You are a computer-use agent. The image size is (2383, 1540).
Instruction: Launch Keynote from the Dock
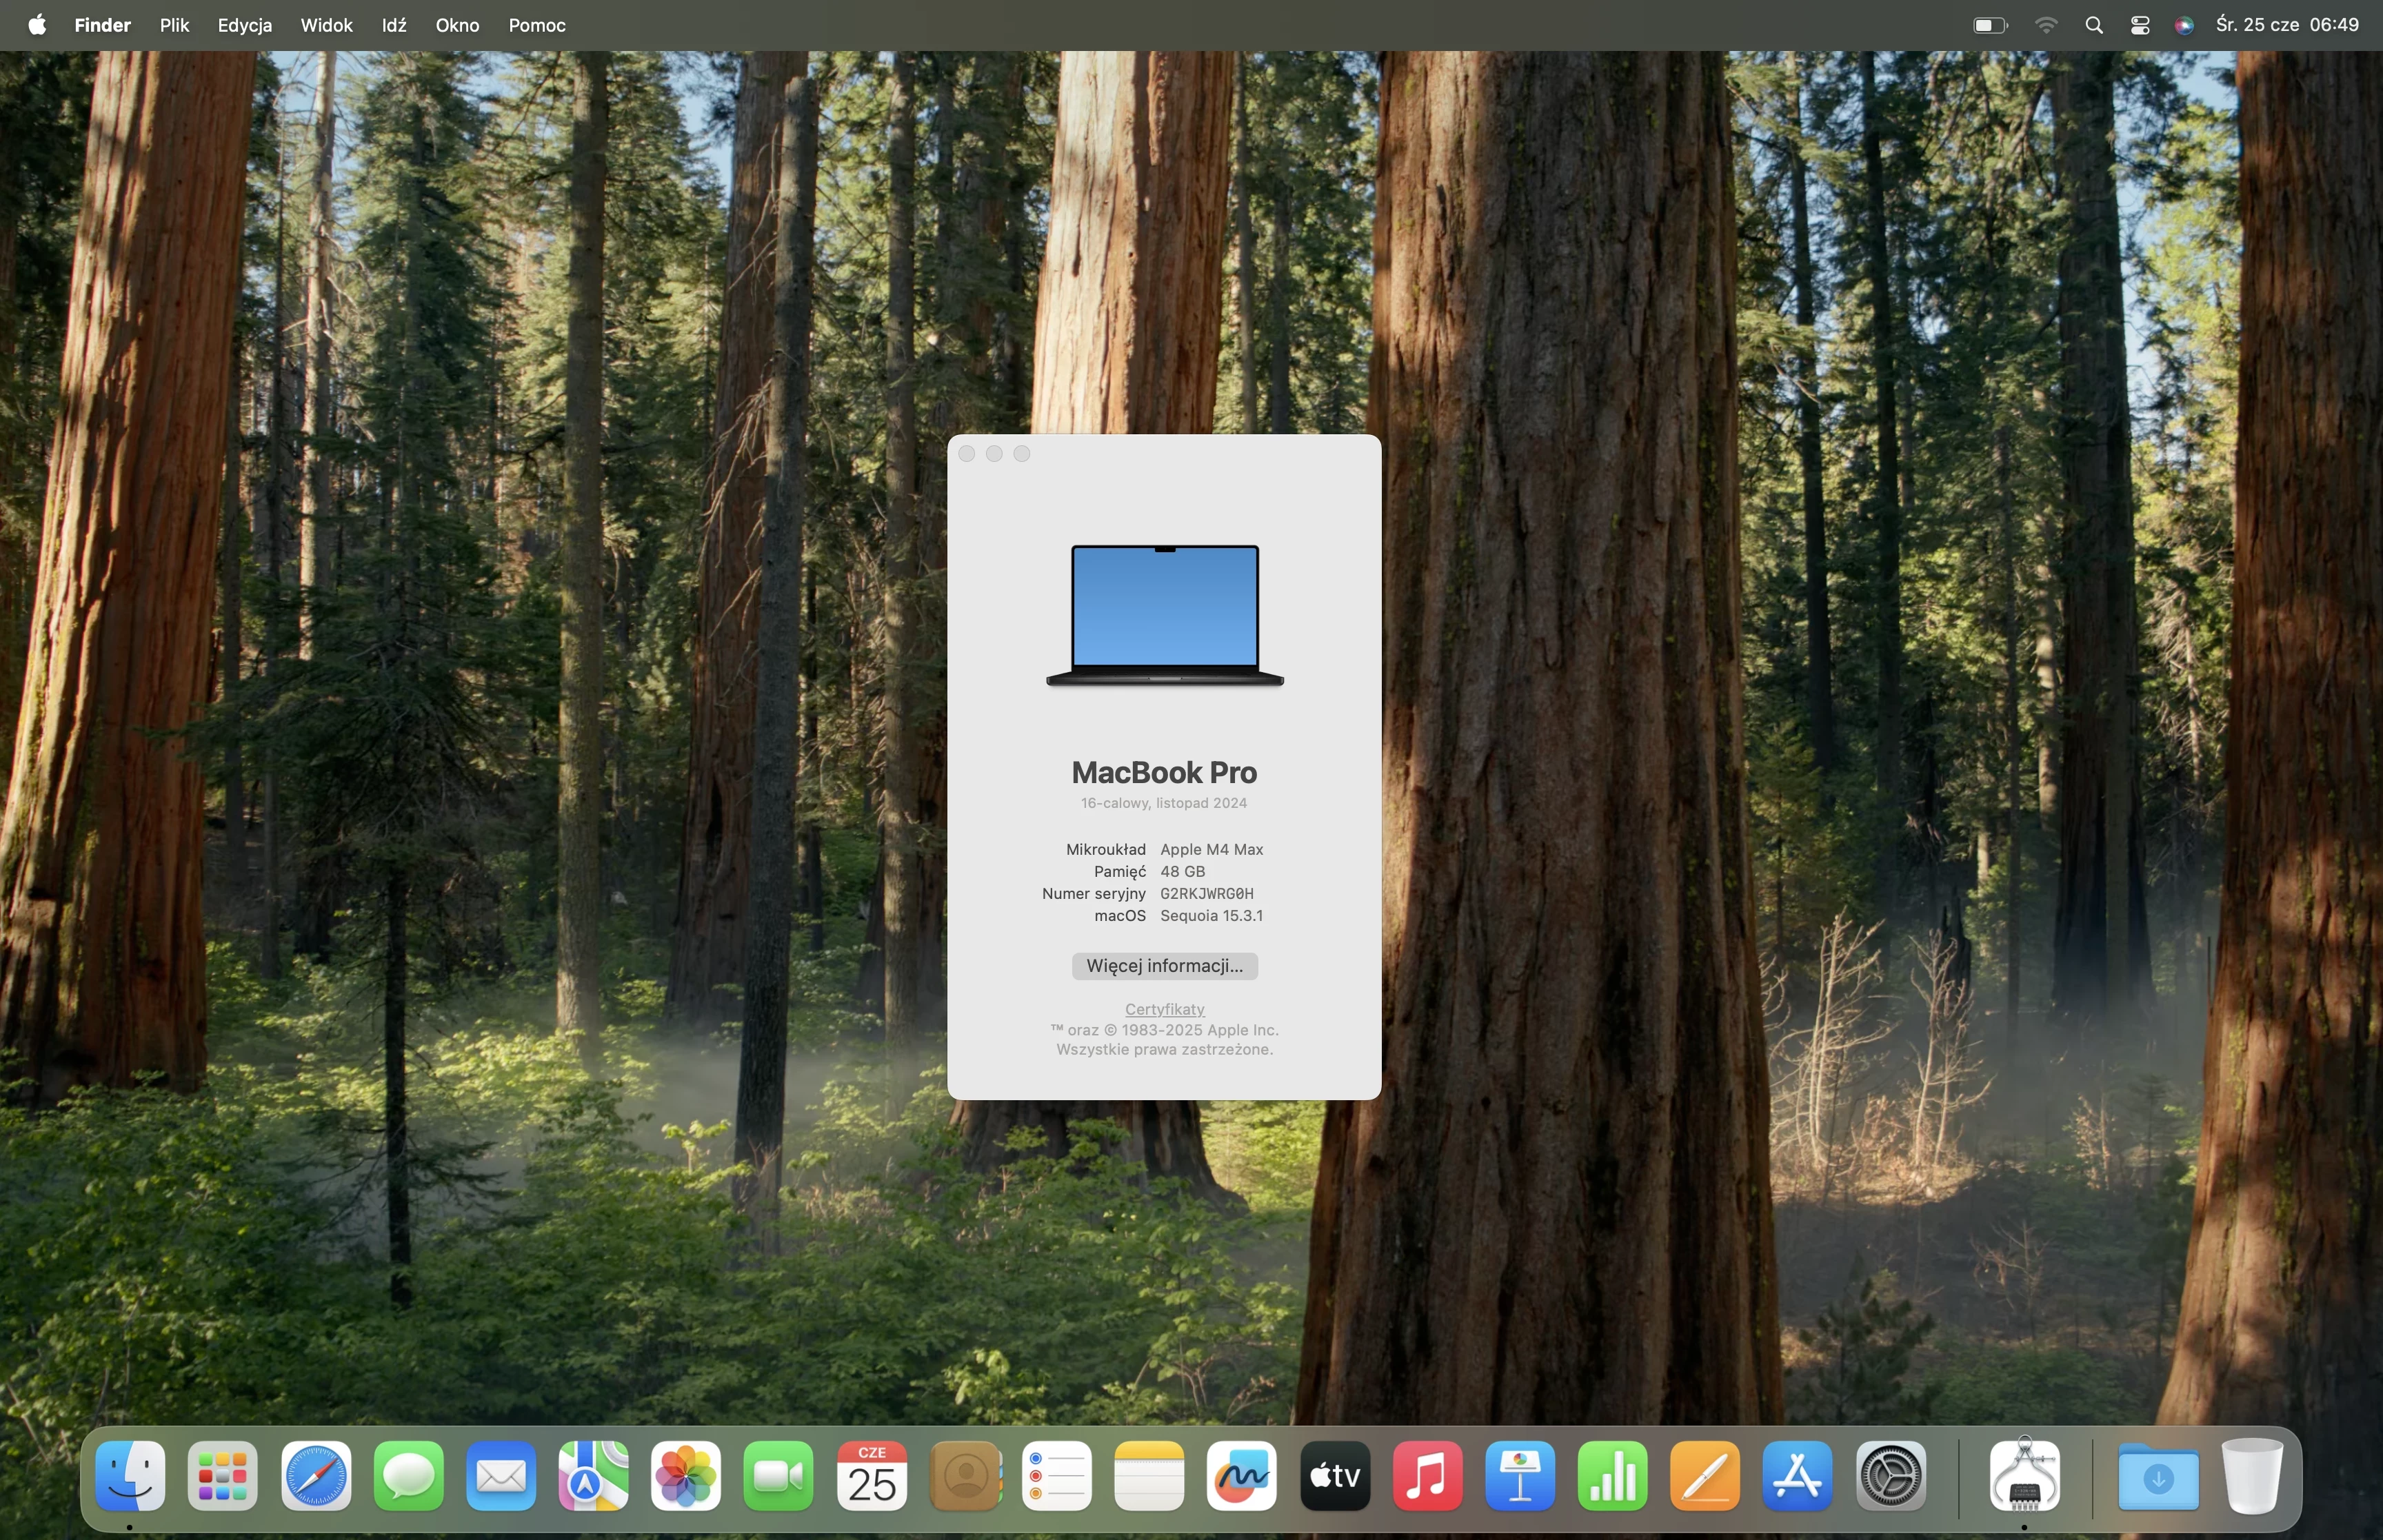[x=1520, y=1476]
